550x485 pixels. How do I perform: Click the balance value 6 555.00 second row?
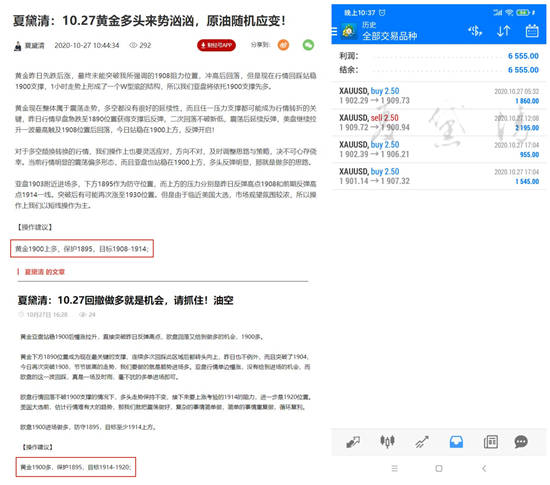[x=523, y=70]
